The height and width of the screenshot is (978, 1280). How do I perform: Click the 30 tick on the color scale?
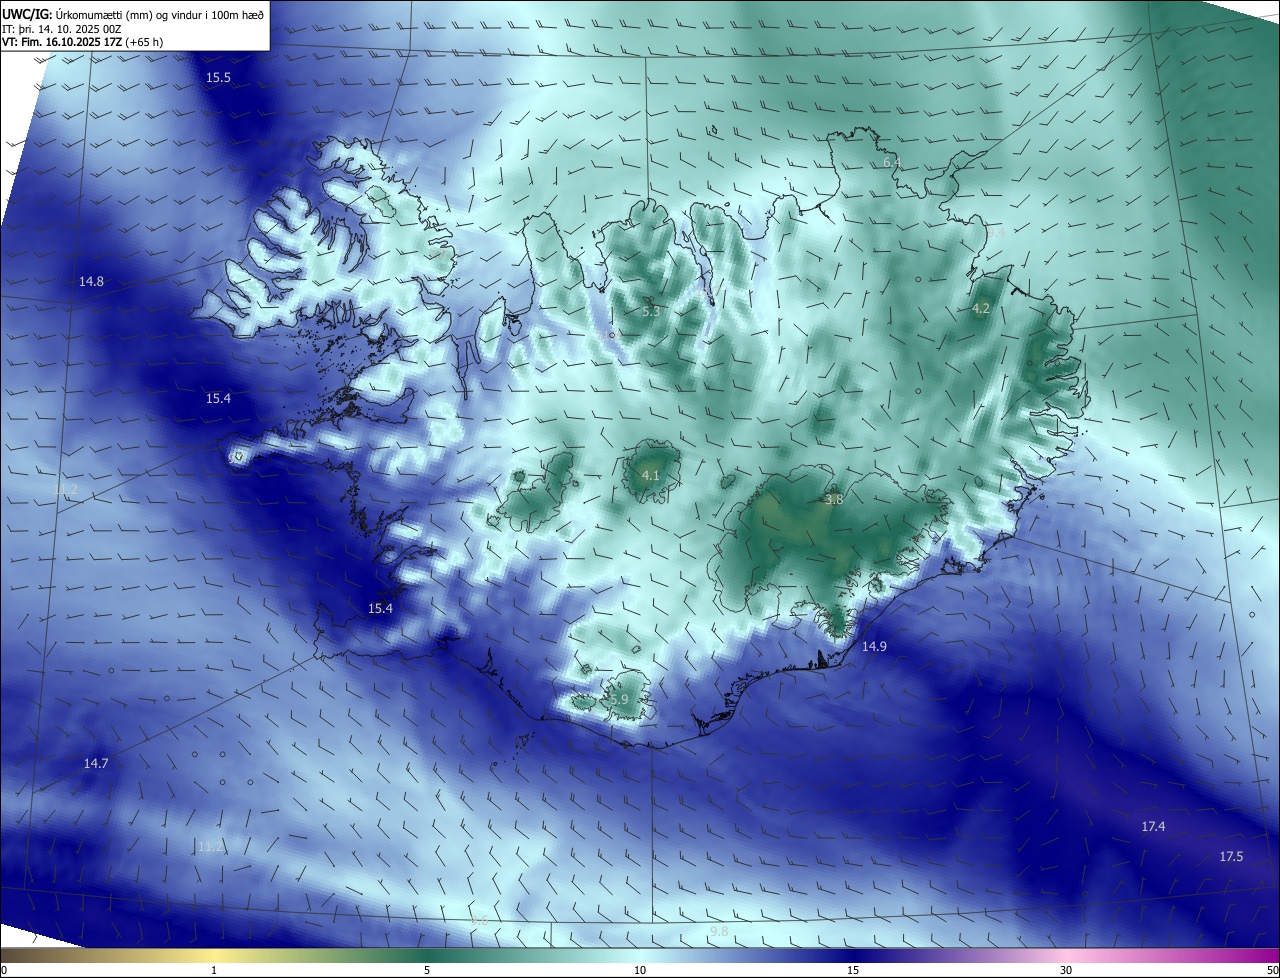click(x=1066, y=970)
